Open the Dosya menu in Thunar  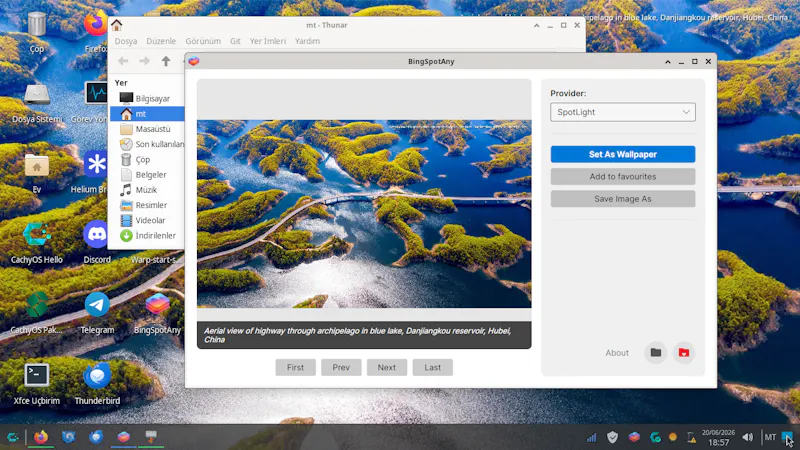tap(126, 41)
